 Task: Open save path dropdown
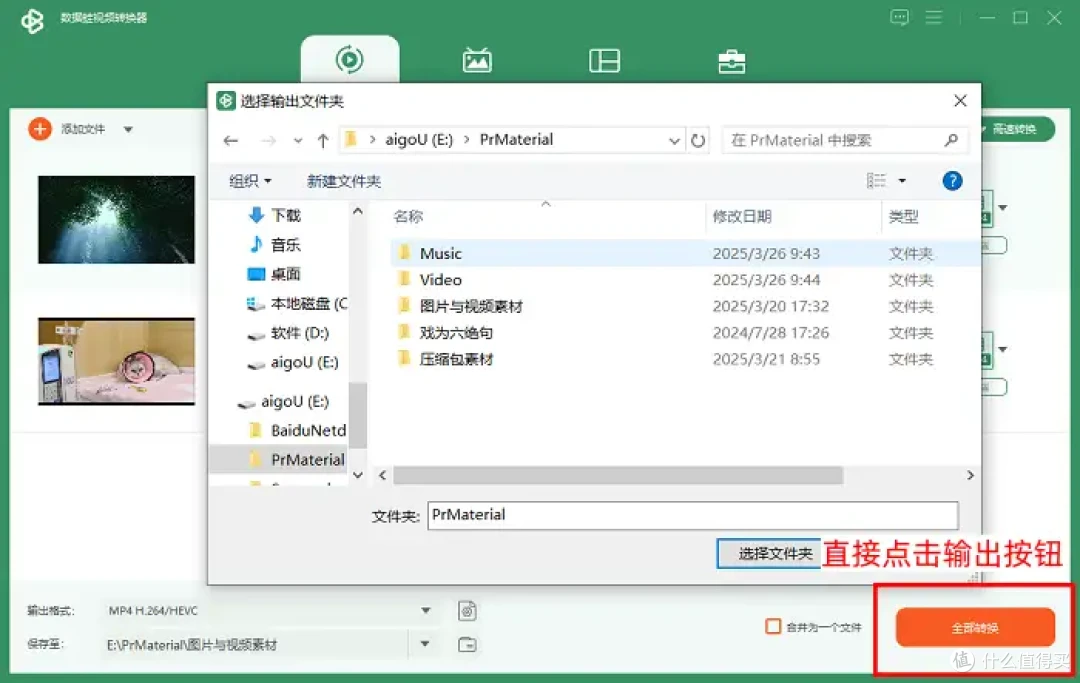(425, 644)
